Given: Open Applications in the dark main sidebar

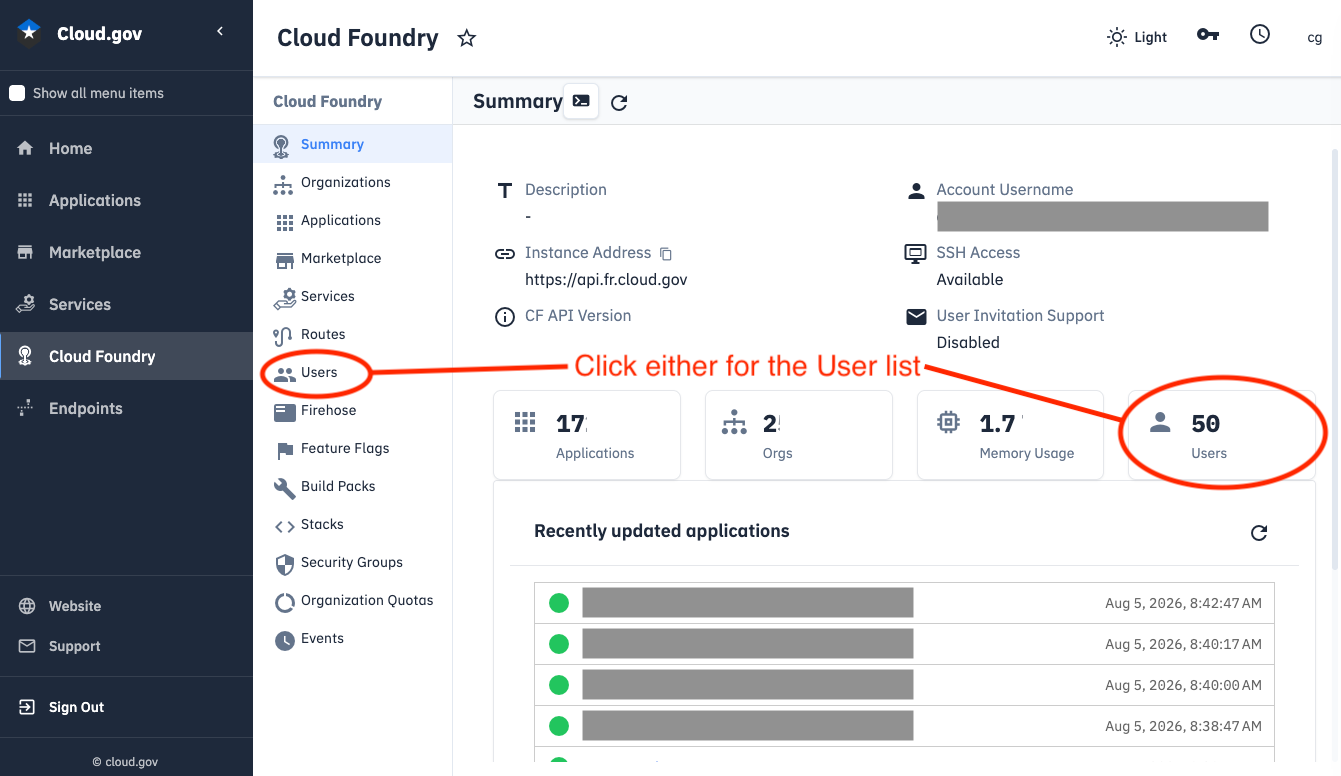Looking at the screenshot, I should pos(126,200).
